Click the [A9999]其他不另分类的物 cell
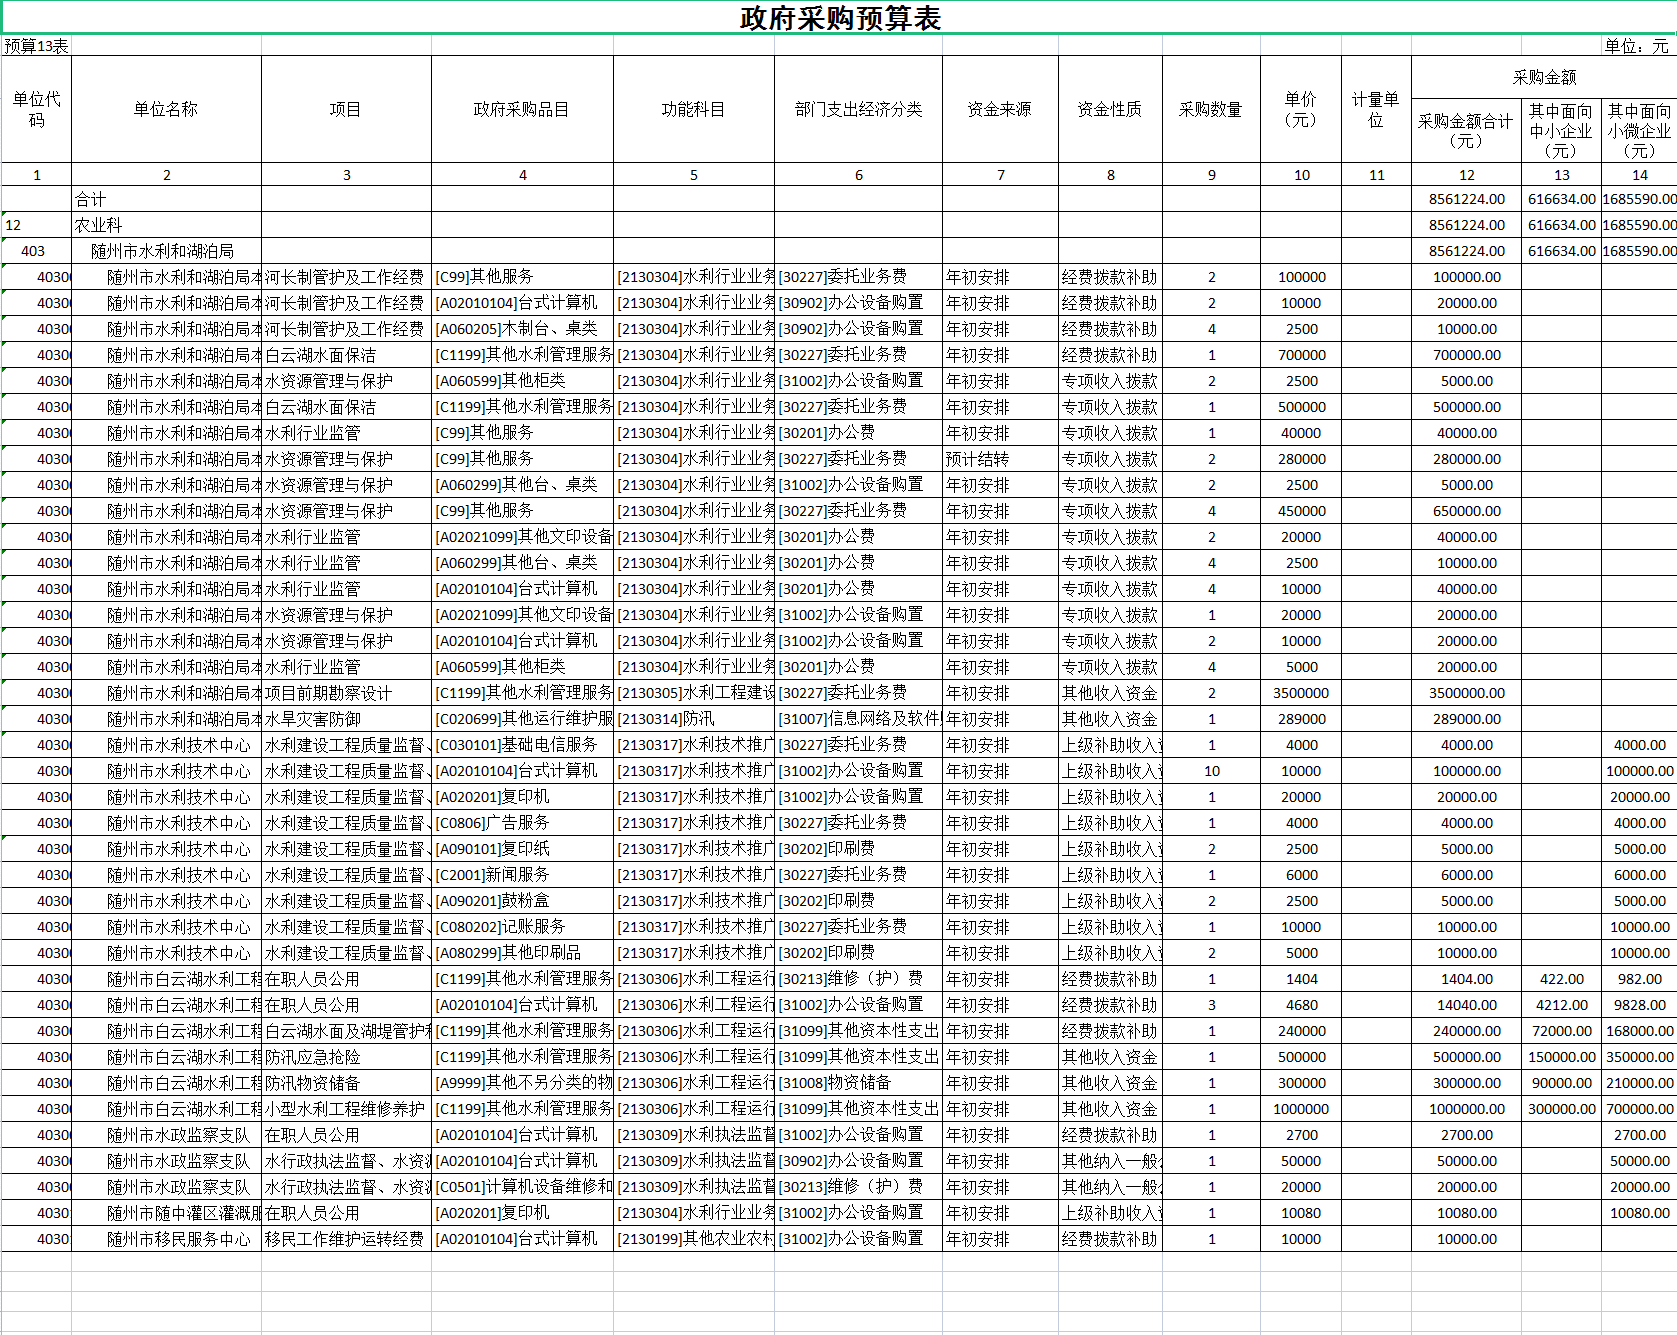This screenshot has width=1677, height=1335. (522, 1083)
